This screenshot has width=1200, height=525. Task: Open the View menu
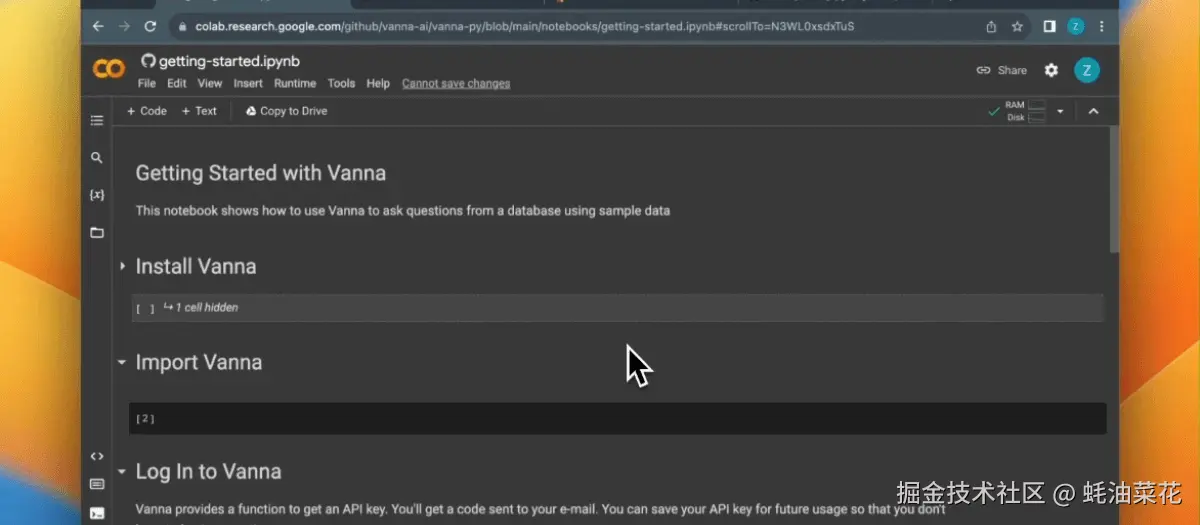210,83
